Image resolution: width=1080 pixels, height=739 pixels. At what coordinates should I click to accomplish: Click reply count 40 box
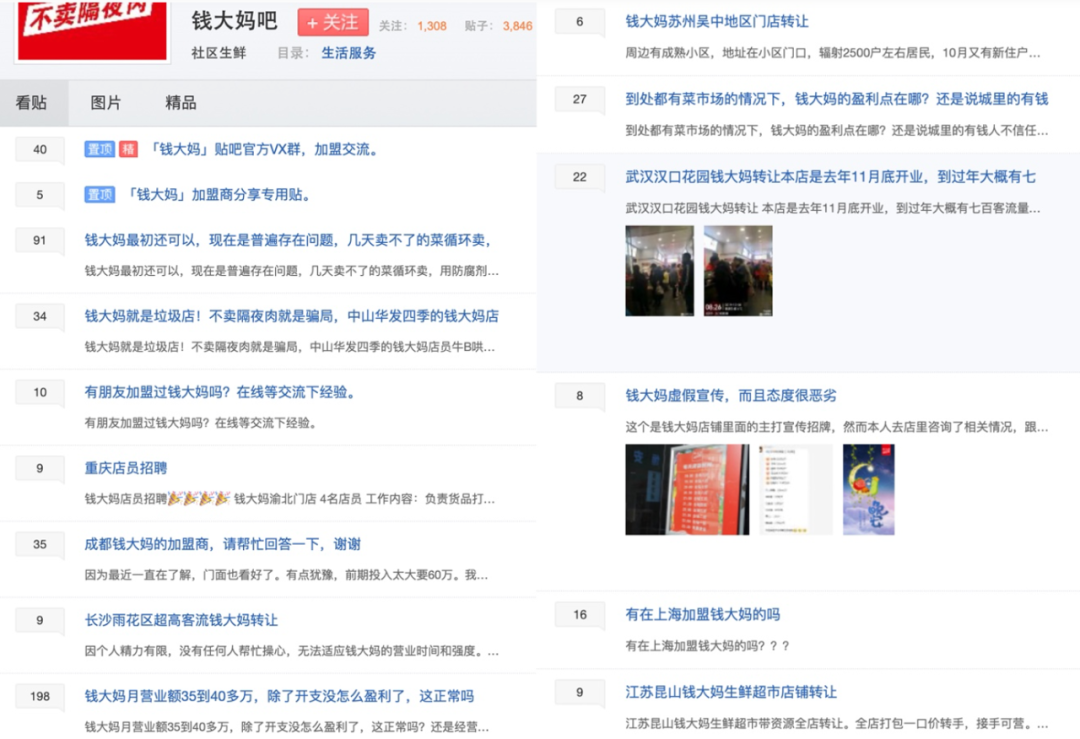40,149
